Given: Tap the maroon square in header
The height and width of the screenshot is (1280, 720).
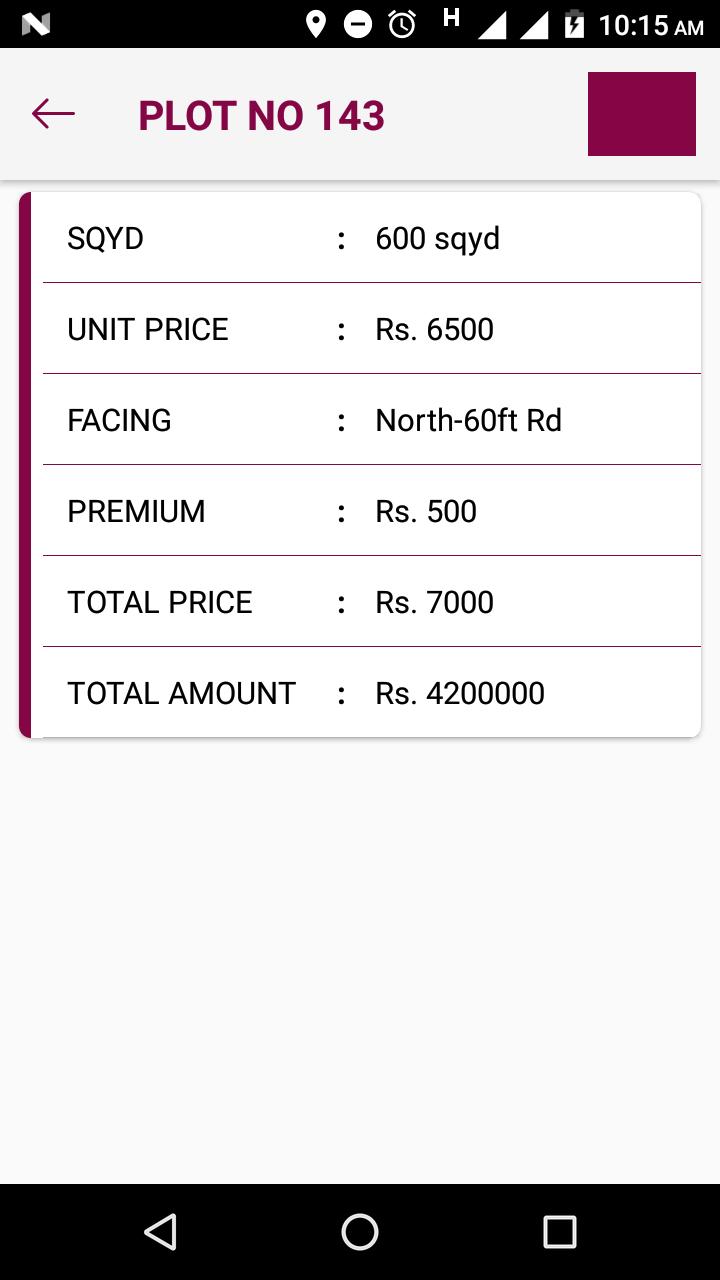Looking at the screenshot, I should click(x=642, y=114).
